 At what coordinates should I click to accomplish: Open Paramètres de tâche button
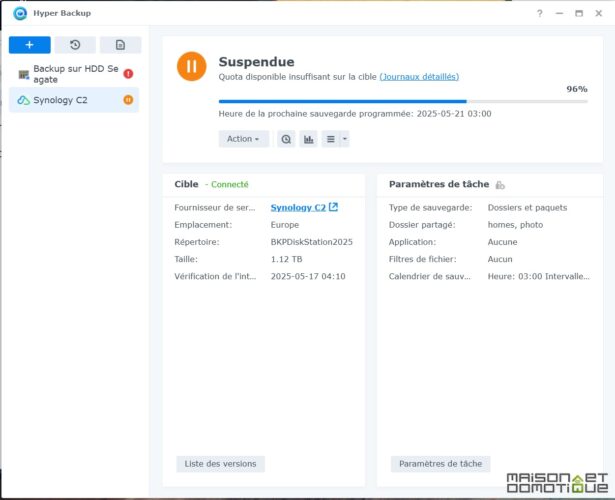(x=440, y=464)
